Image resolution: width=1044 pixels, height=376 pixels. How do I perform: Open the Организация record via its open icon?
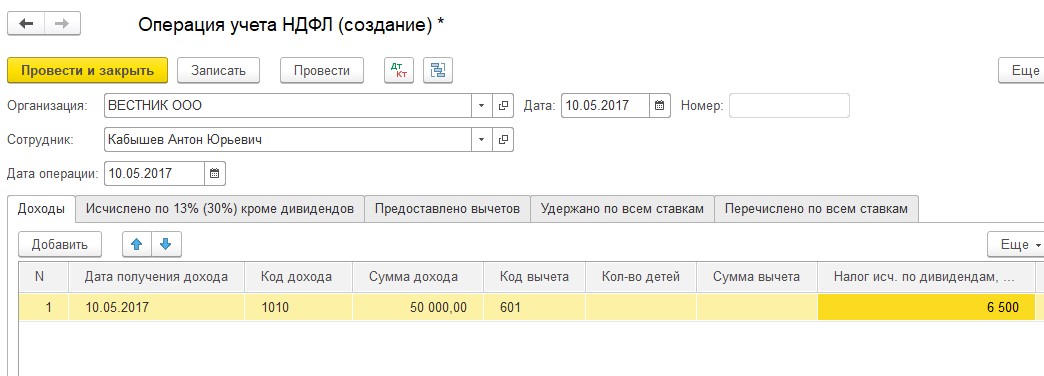(x=503, y=106)
